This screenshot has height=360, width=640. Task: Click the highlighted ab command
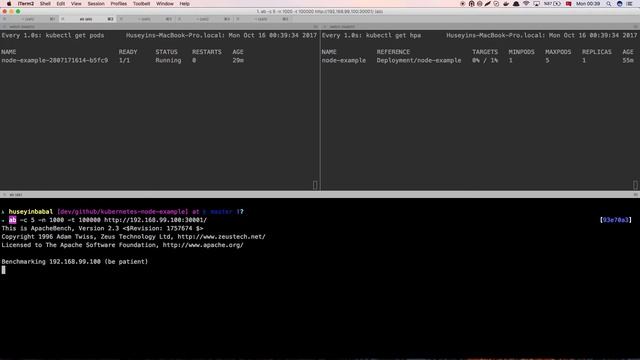(x=13, y=220)
